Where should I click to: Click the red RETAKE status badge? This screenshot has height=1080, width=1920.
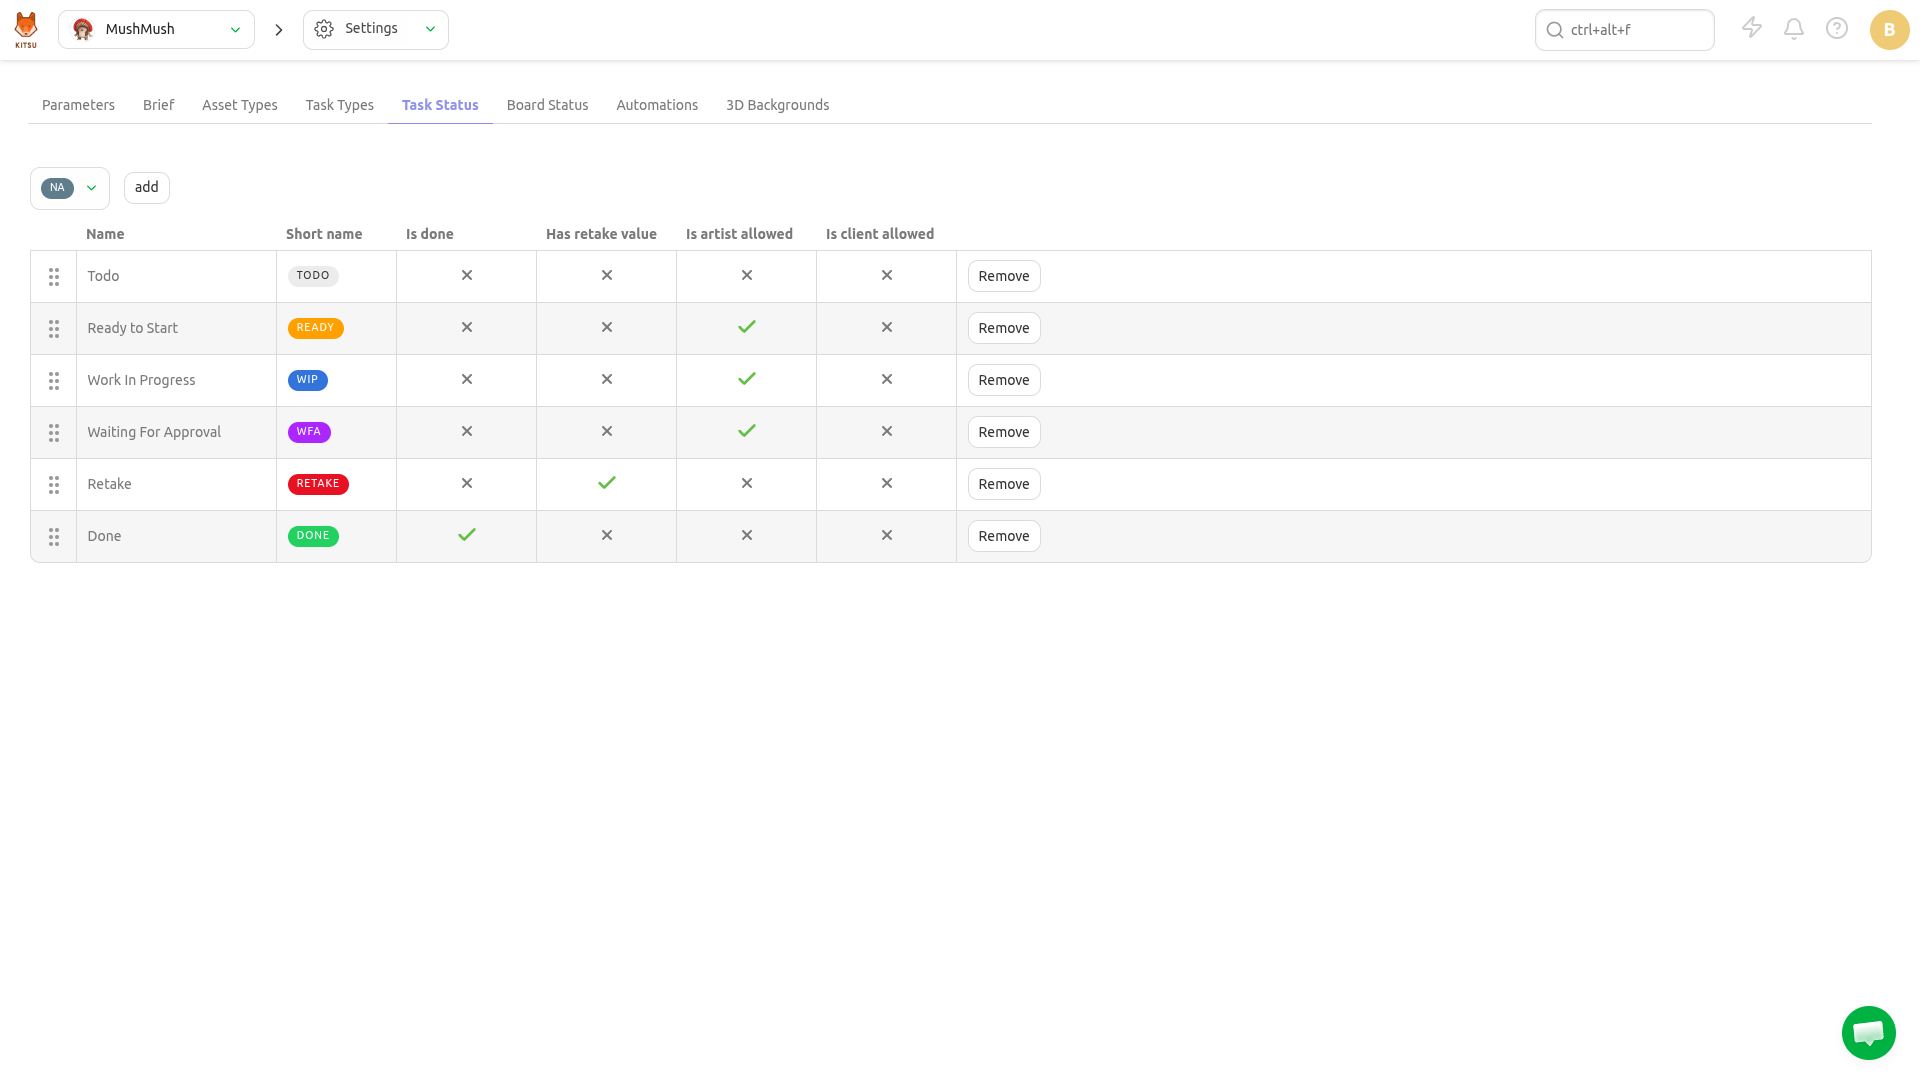pyautogui.click(x=318, y=484)
